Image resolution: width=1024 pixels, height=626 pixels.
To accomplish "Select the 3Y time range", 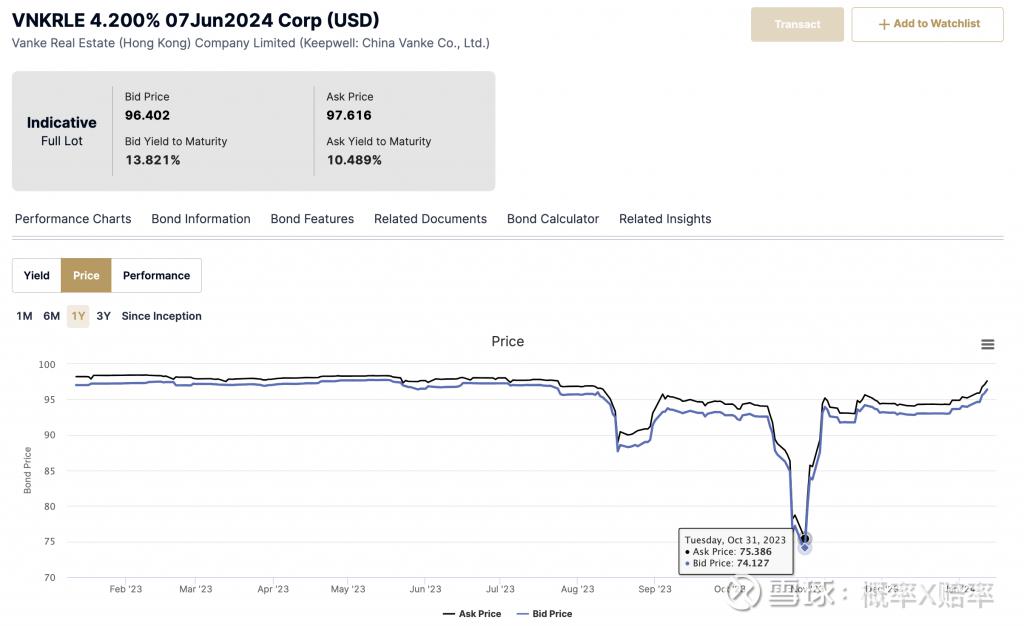I will [x=104, y=316].
